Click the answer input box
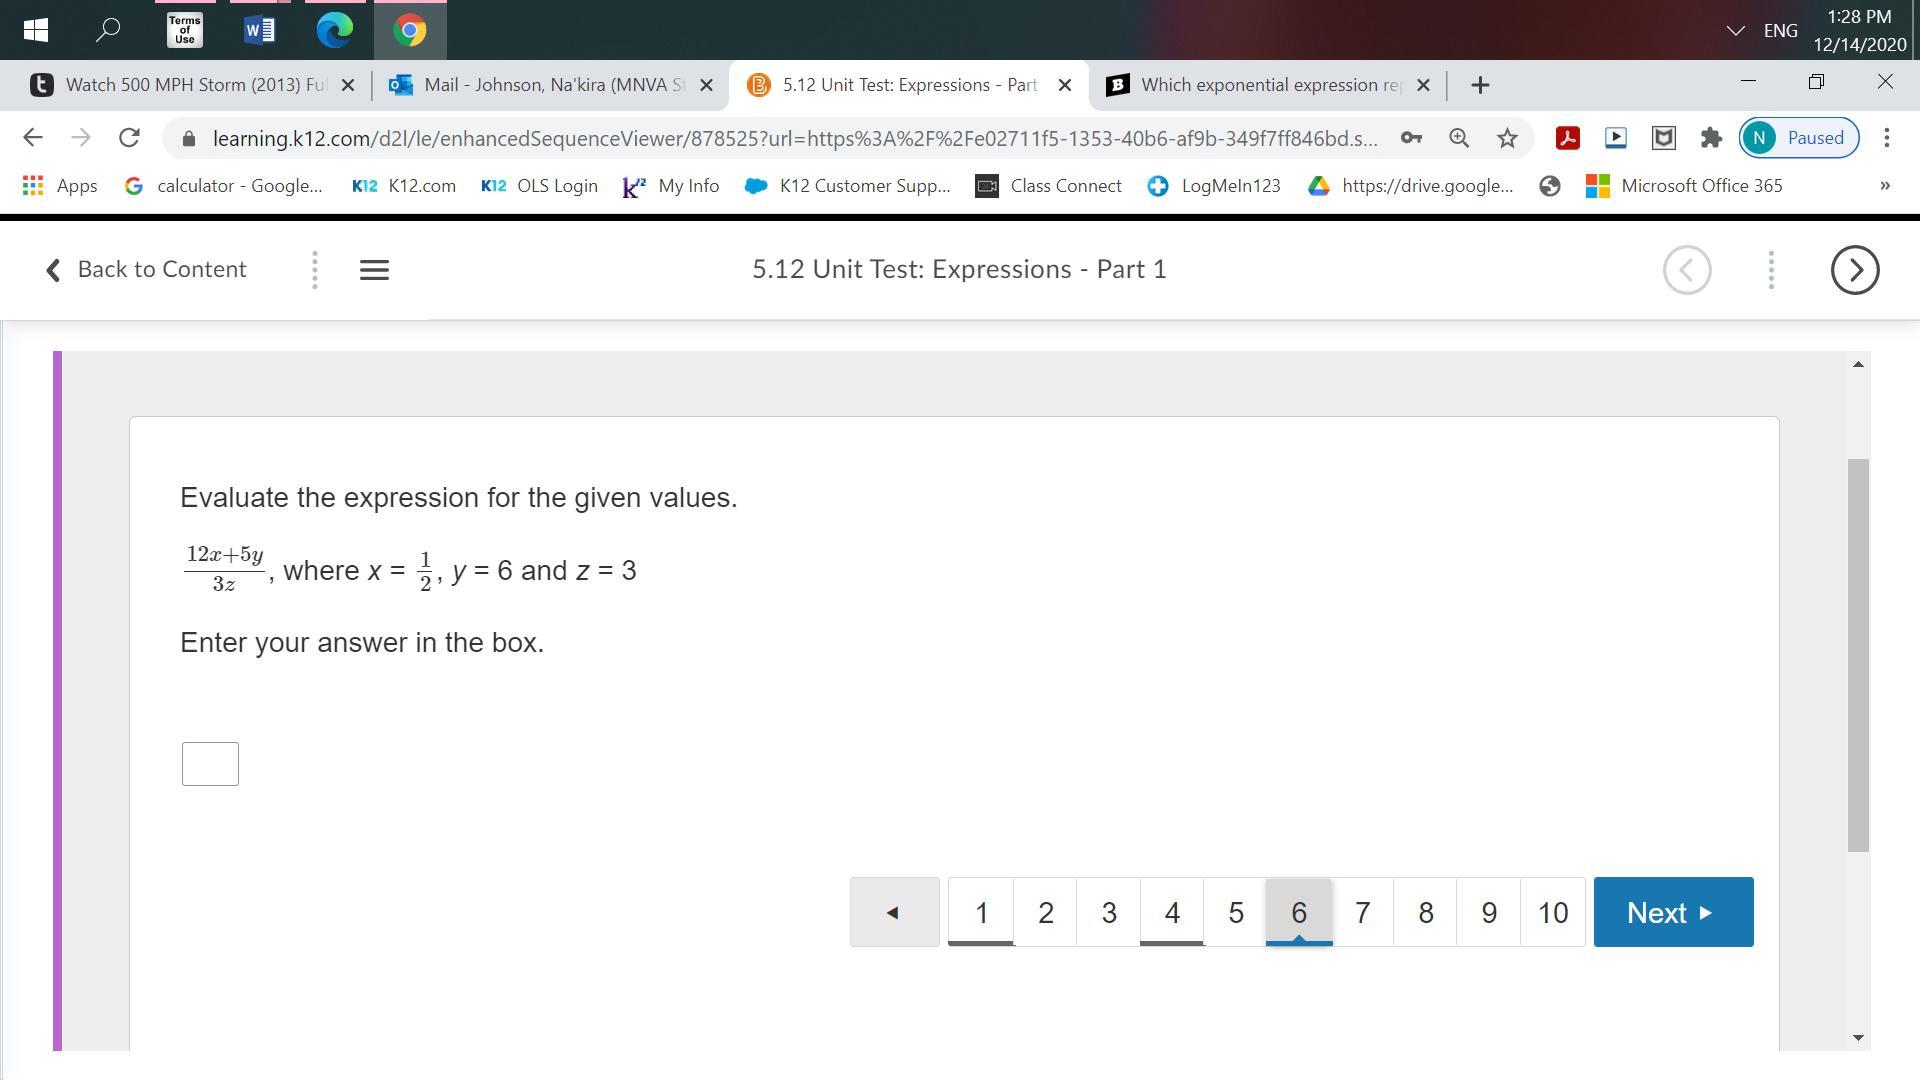1920x1080 pixels. point(210,764)
